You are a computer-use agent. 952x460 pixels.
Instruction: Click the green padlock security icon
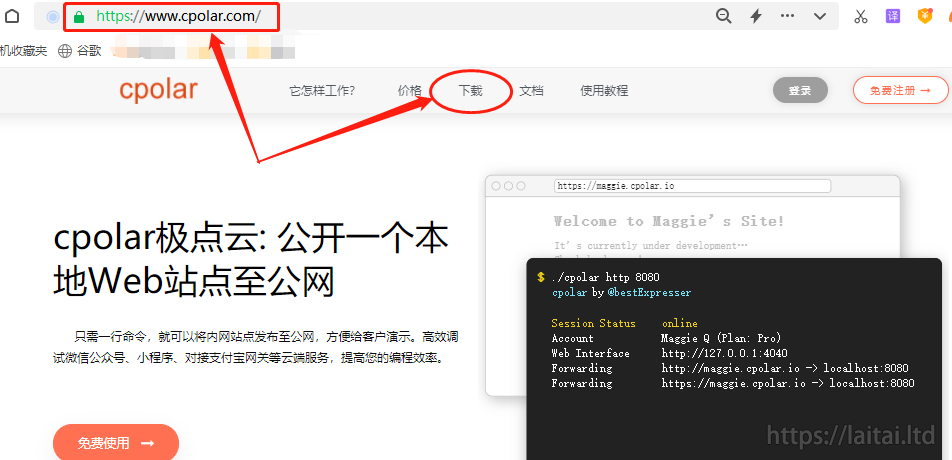(79, 16)
